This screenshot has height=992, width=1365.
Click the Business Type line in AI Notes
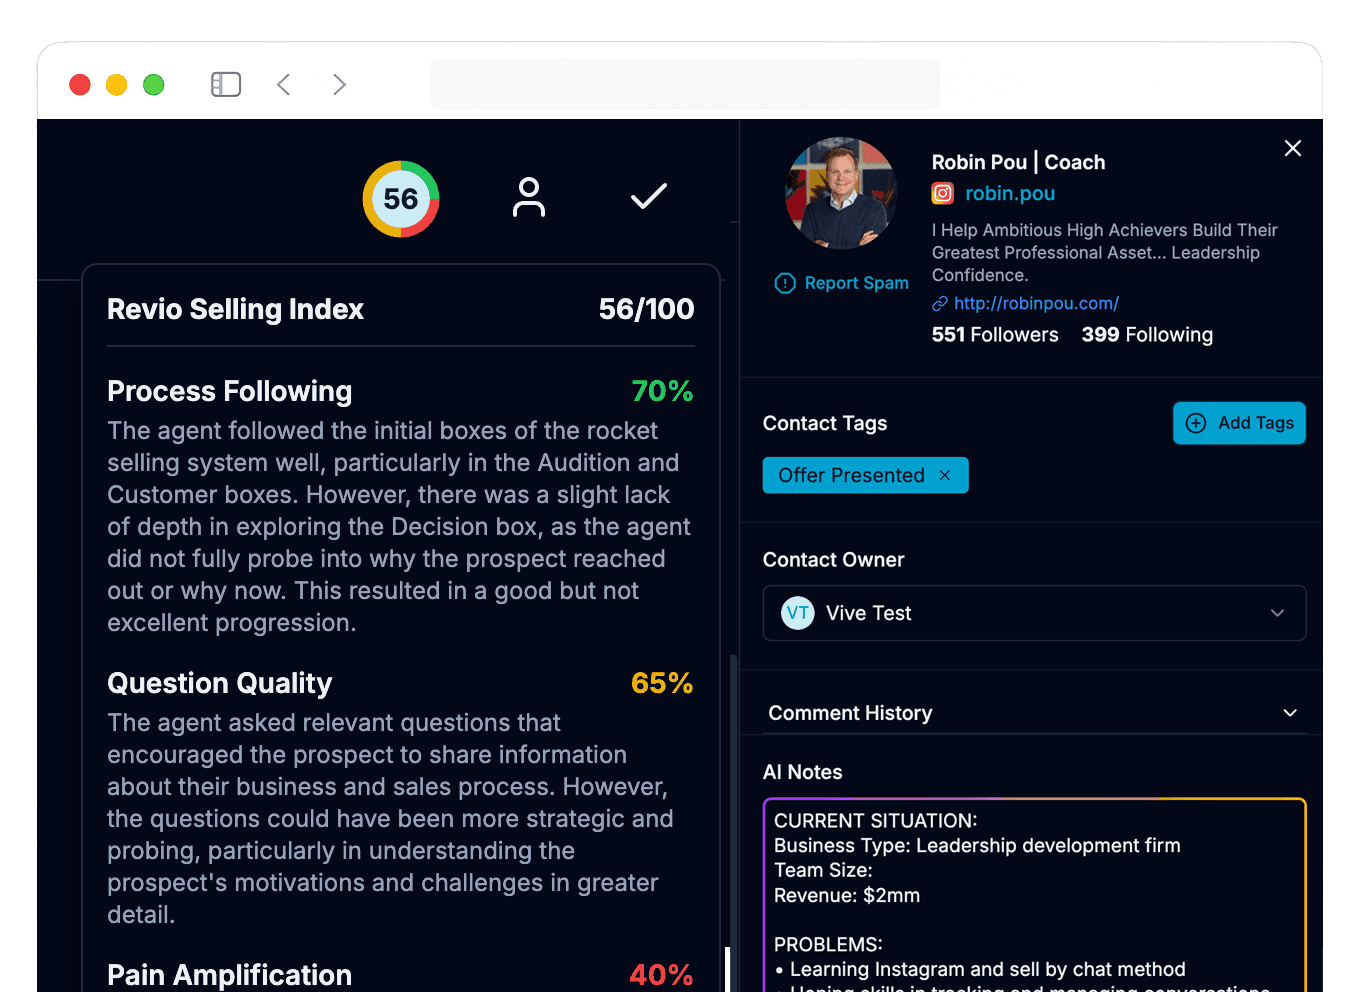(x=977, y=845)
